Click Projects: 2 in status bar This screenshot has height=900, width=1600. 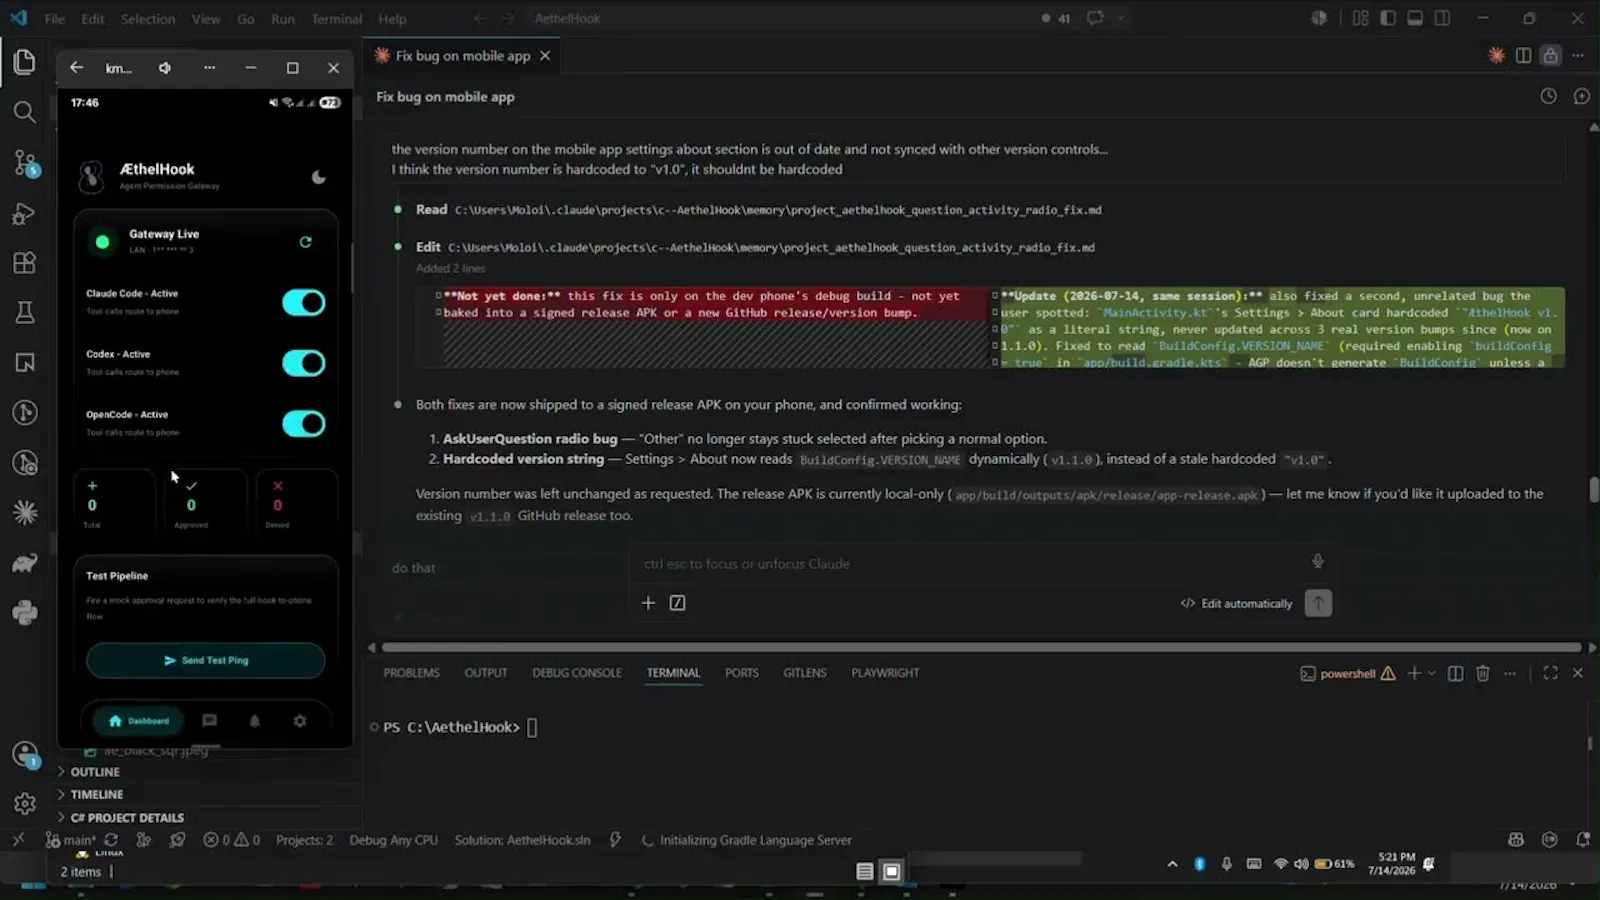(x=304, y=840)
